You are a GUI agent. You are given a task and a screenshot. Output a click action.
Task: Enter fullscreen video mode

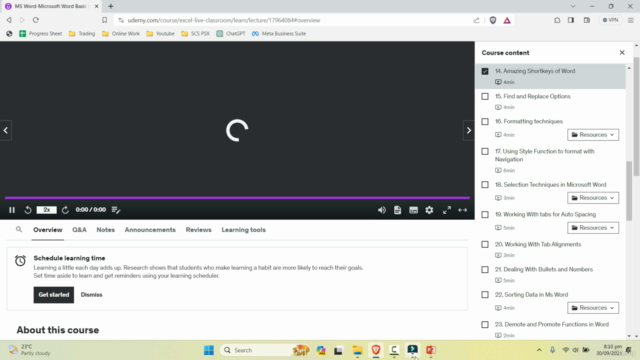pyautogui.click(x=447, y=210)
